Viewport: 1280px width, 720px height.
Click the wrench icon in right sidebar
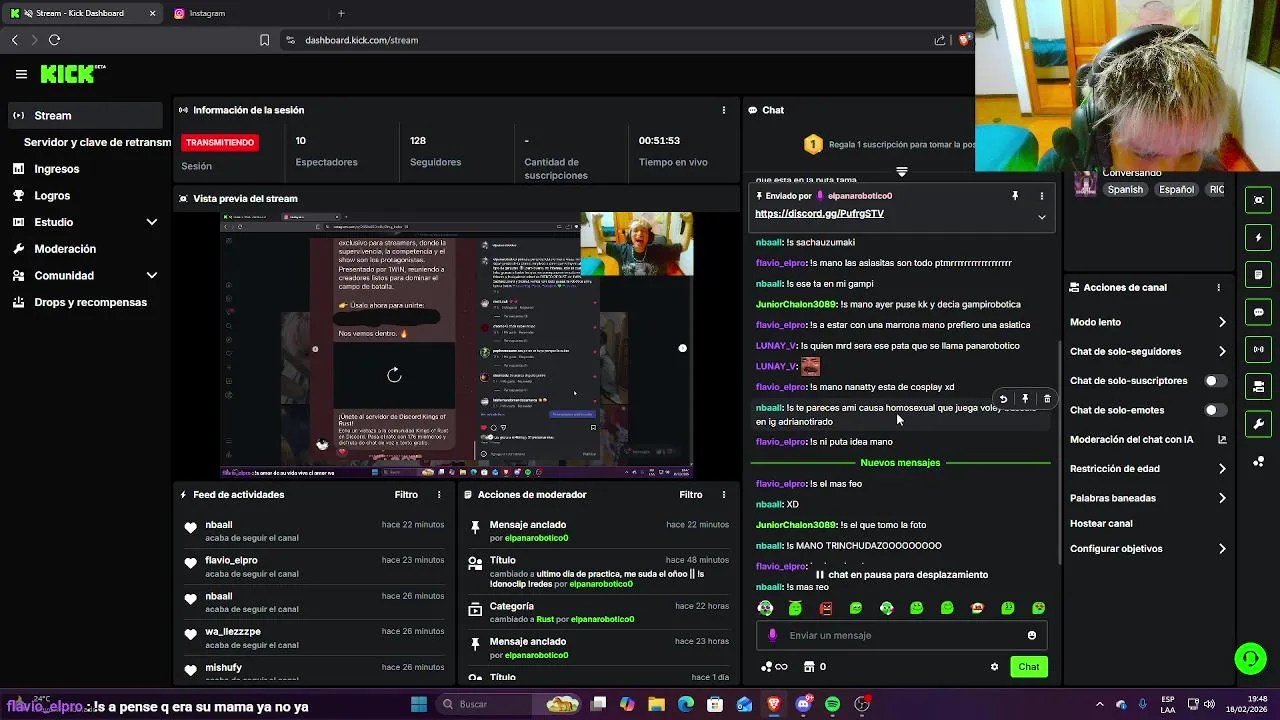tap(1258, 424)
